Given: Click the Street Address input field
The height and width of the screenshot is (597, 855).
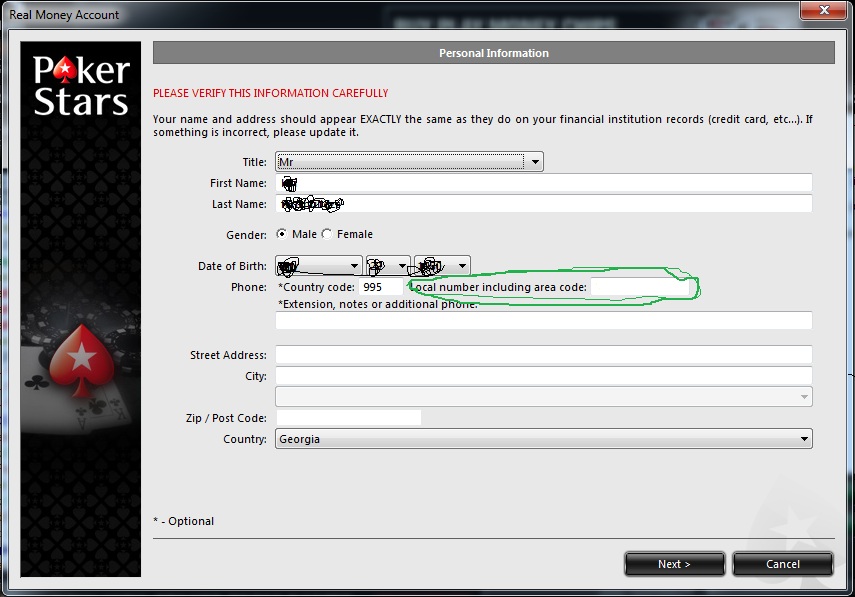Looking at the screenshot, I should point(544,355).
